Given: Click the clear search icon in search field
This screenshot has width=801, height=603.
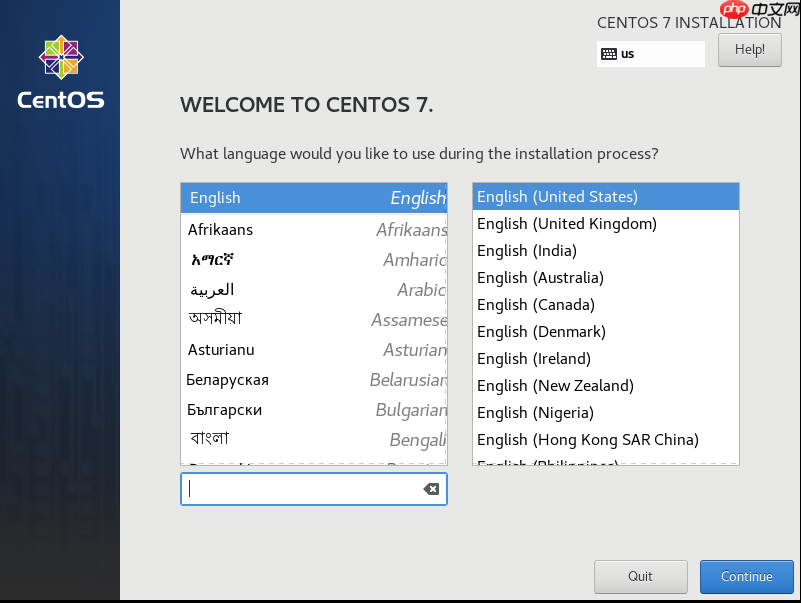Looking at the screenshot, I should coord(430,489).
